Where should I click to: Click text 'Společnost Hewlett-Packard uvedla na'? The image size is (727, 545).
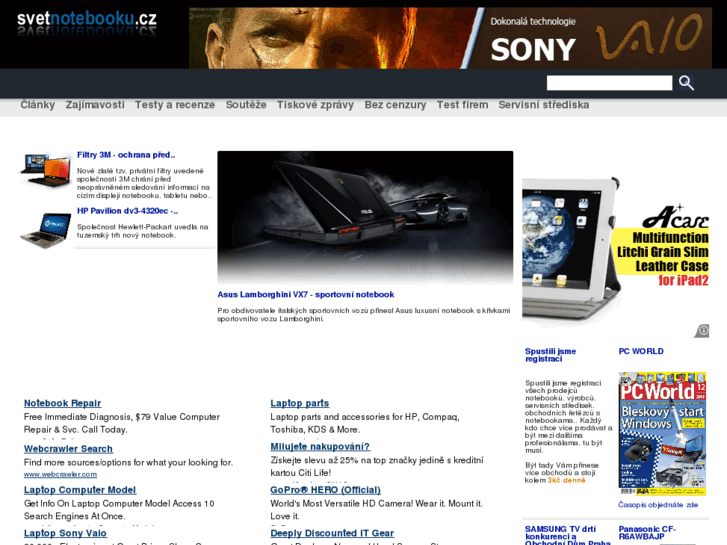143,227
